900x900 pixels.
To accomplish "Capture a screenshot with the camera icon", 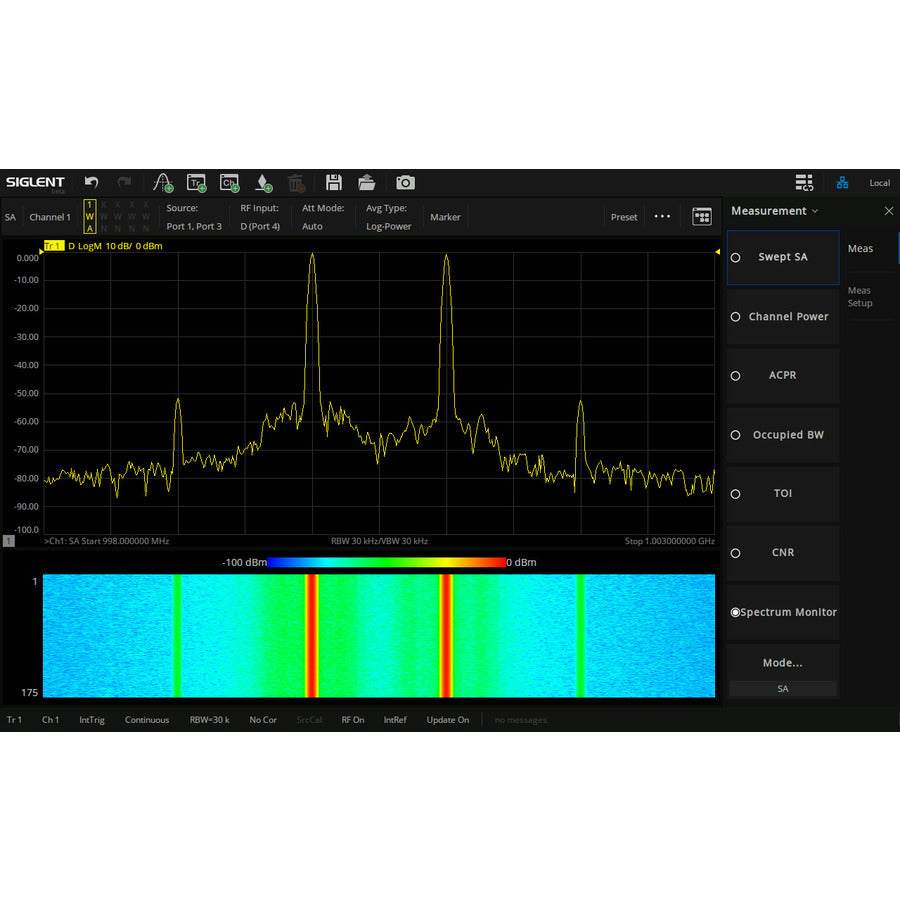I will 405,183.
